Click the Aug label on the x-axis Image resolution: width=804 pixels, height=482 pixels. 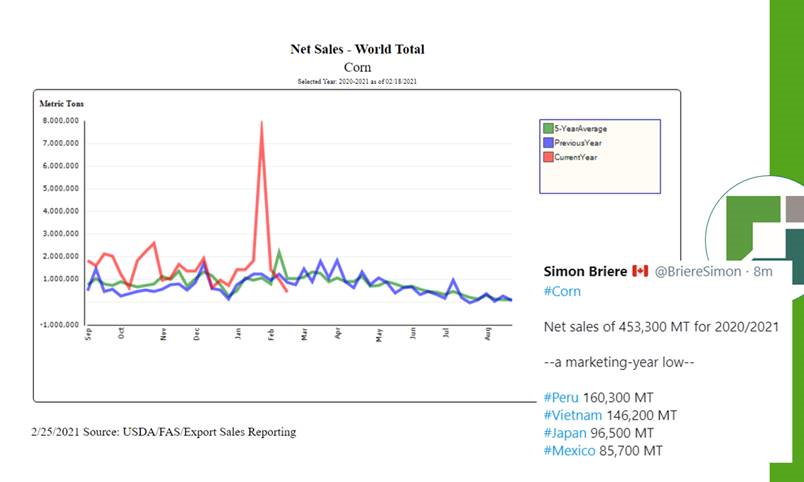tap(487, 335)
